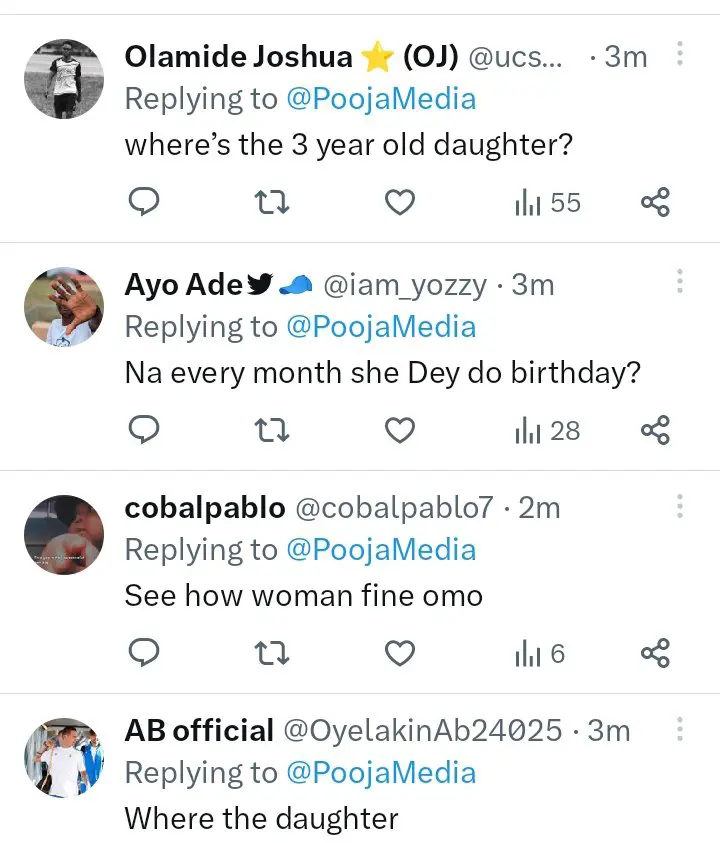The image size is (720, 843).
Task: View analytics showing 55 views
Action: 547,203
